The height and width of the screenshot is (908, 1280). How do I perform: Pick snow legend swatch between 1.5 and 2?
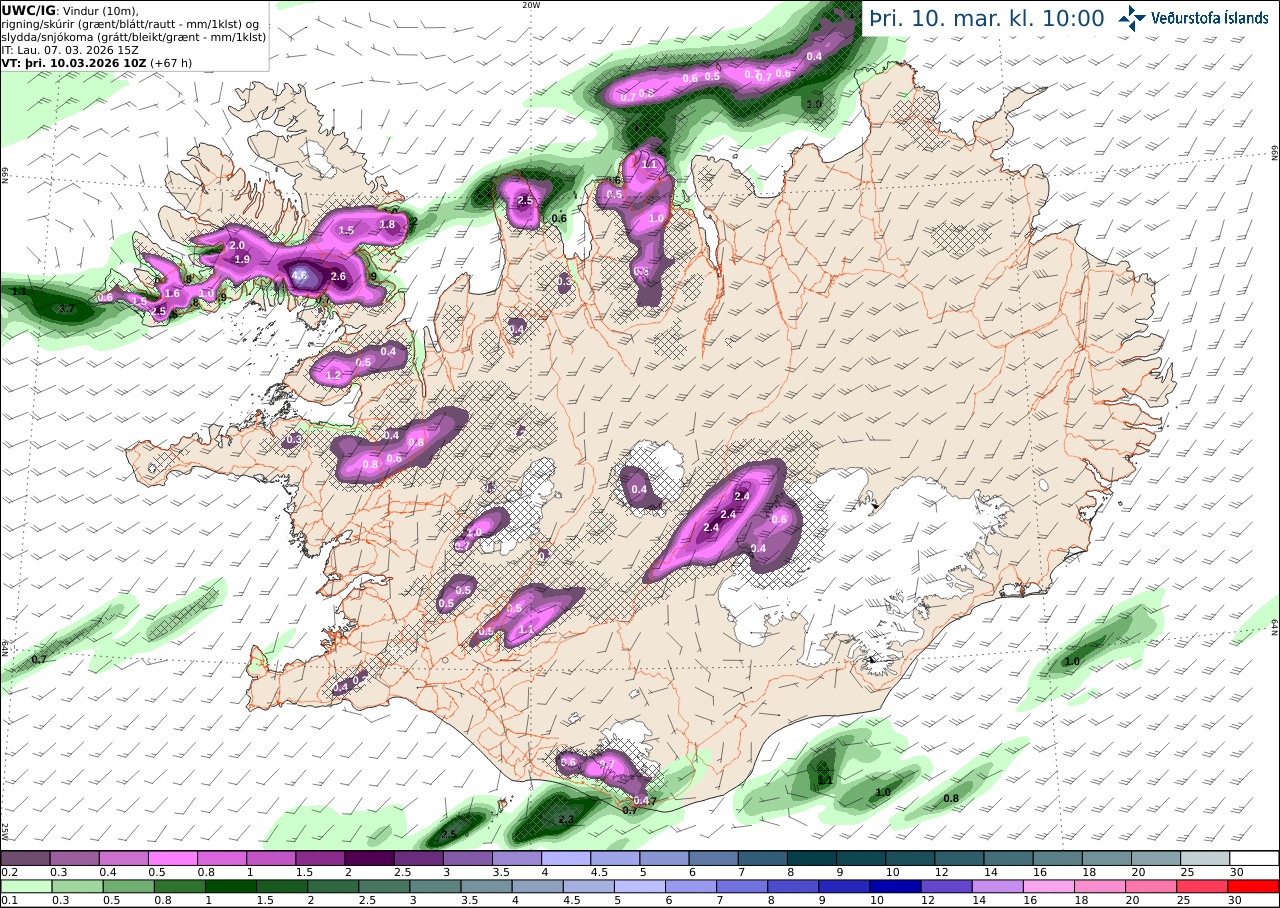(320, 858)
